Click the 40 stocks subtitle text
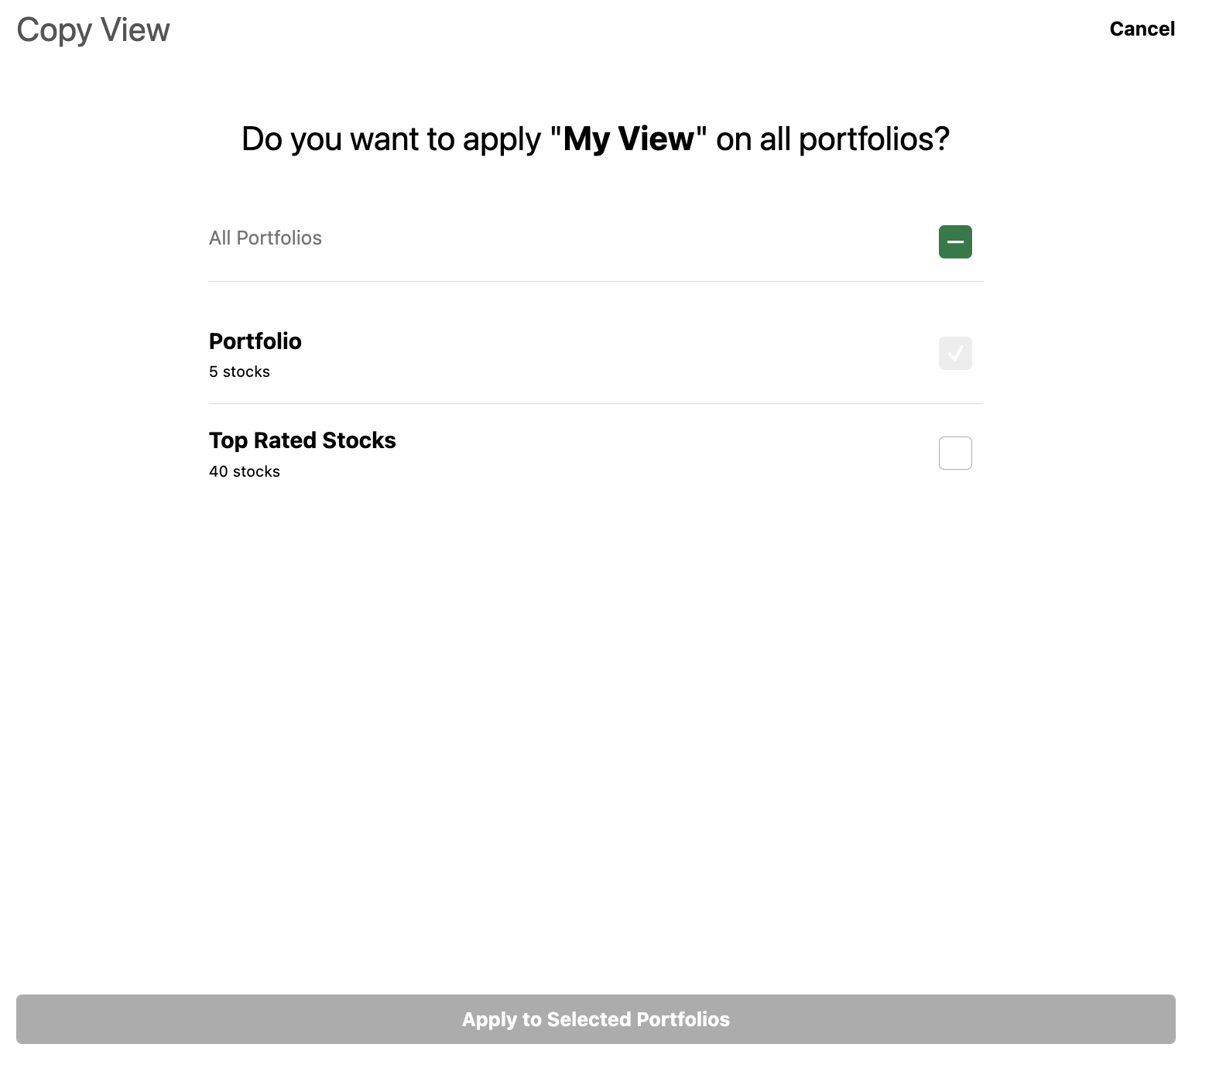The height and width of the screenshot is (1068, 1209). pos(244,471)
